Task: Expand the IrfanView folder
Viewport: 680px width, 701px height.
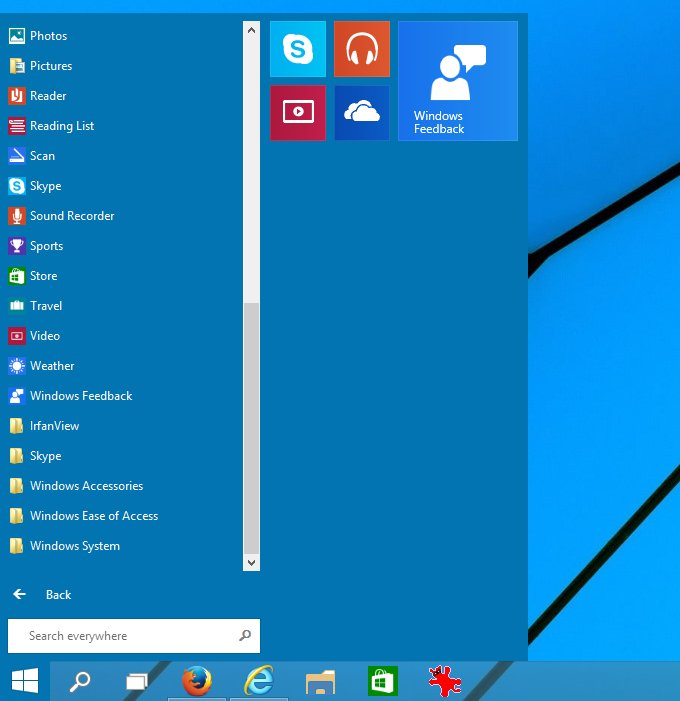Action: [x=44, y=426]
